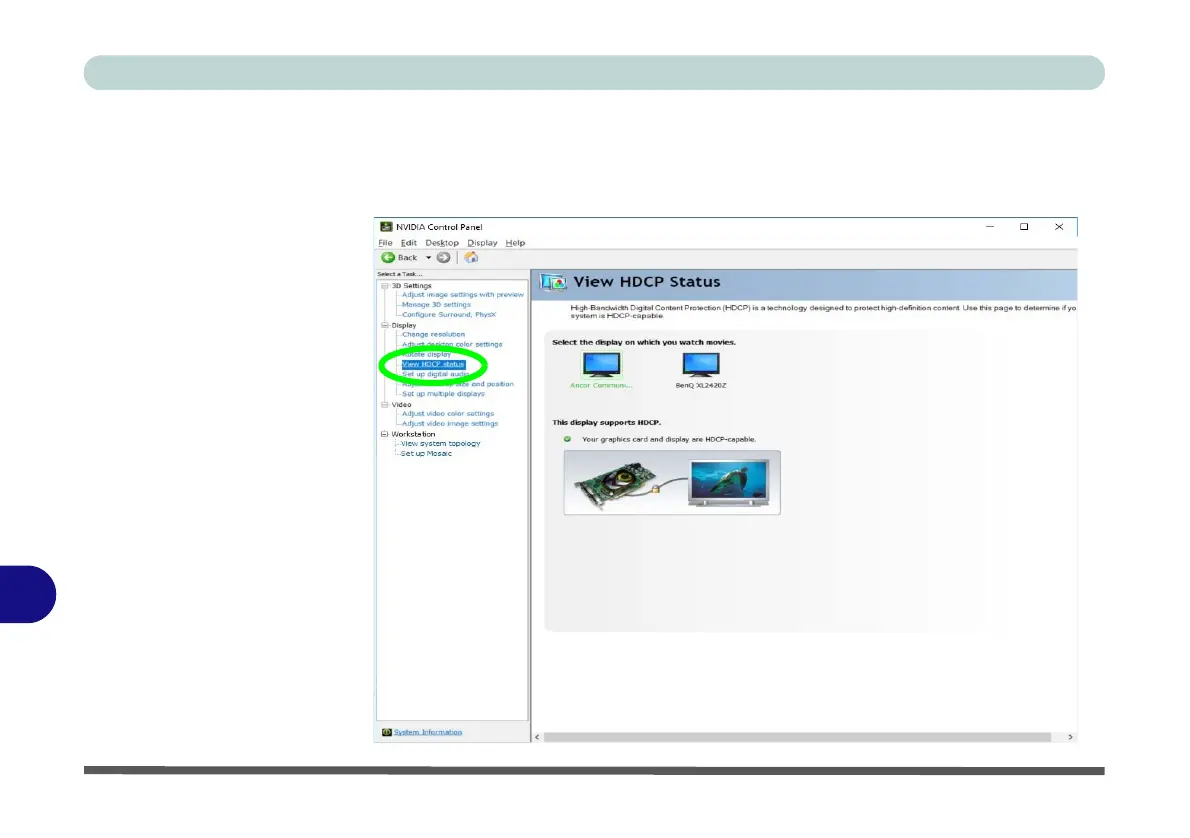
Task: Minimize the NVIDIA Control Panel window
Action: 990,226
